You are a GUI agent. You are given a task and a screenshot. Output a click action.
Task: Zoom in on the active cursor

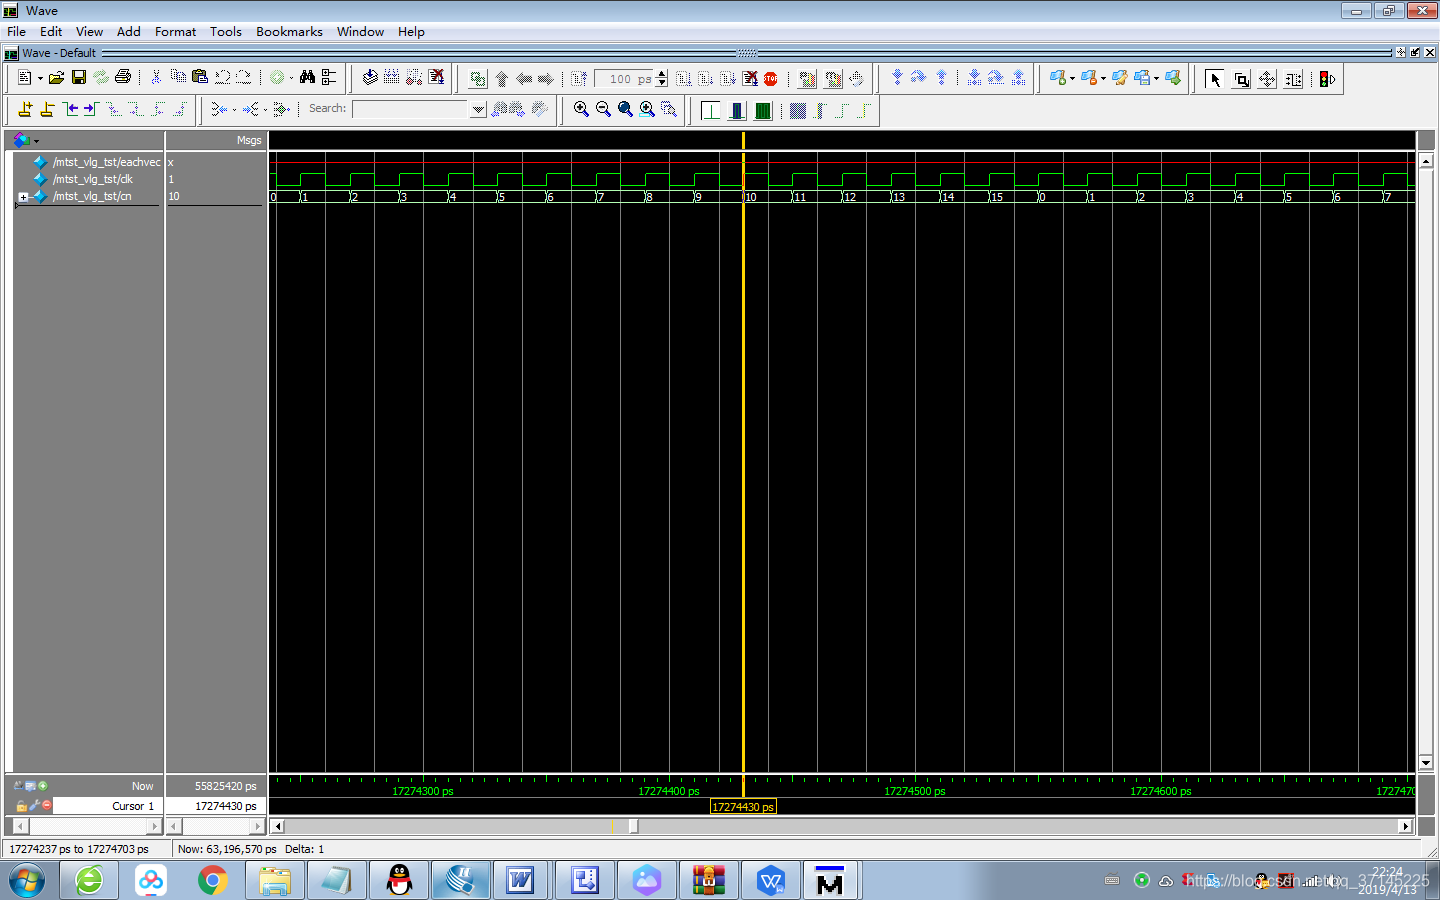coord(647,109)
